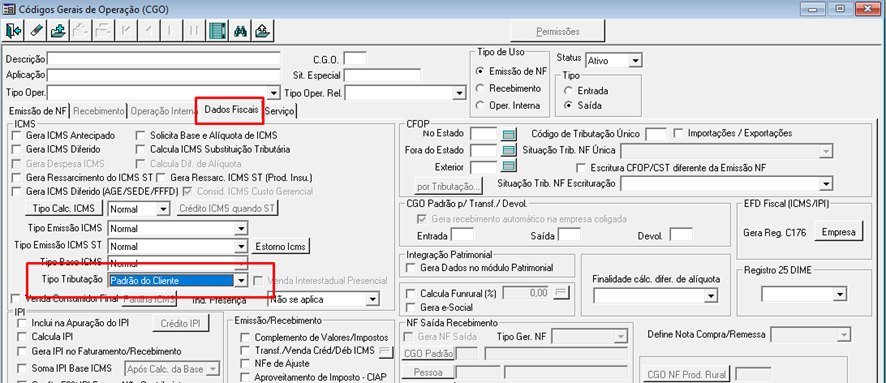
Task: Switch to the Emissão de NF tab
Action: point(37,111)
